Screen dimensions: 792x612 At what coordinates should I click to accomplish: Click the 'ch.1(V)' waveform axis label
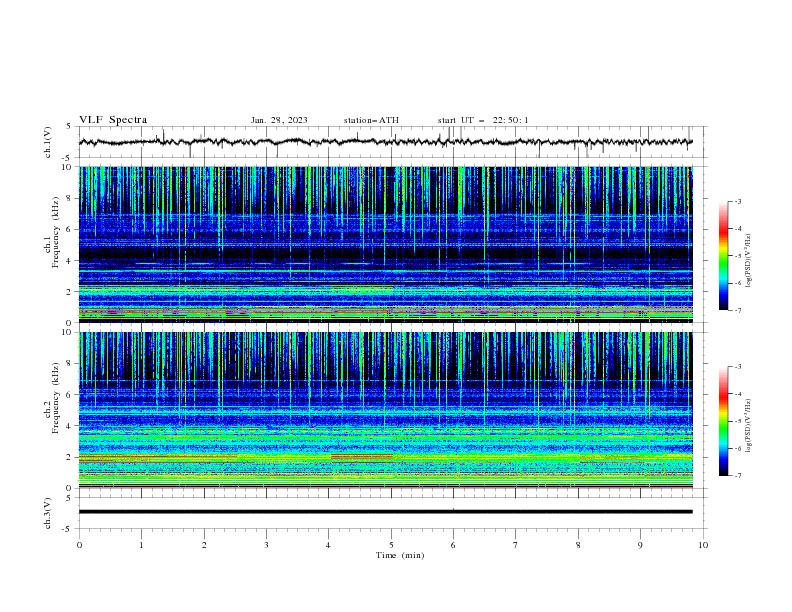click(x=48, y=142)
